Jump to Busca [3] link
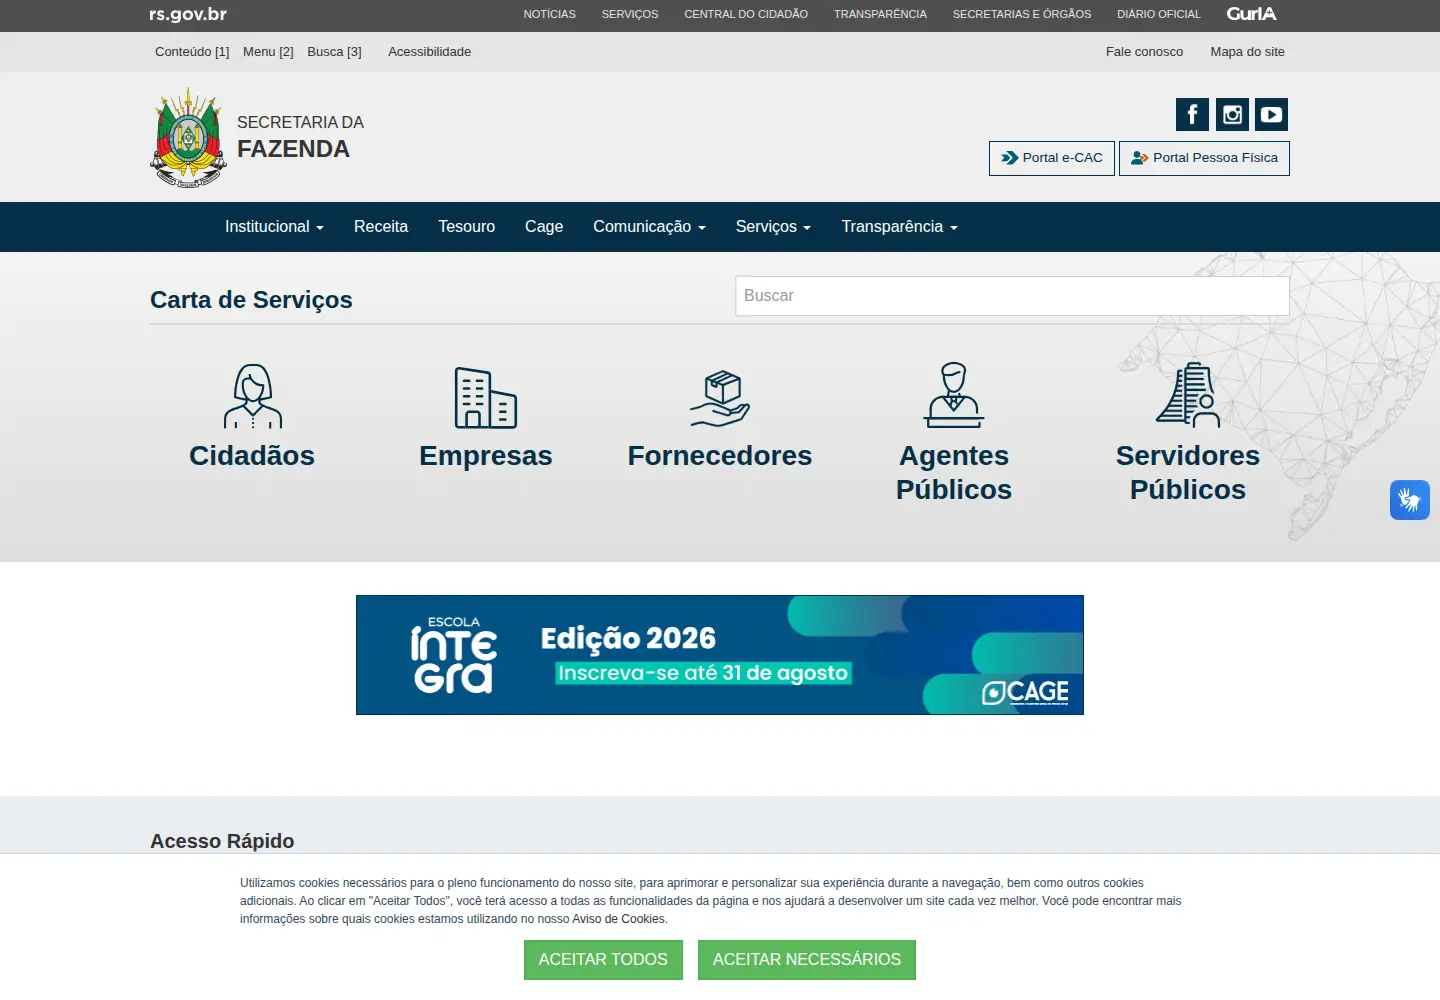 334,52
